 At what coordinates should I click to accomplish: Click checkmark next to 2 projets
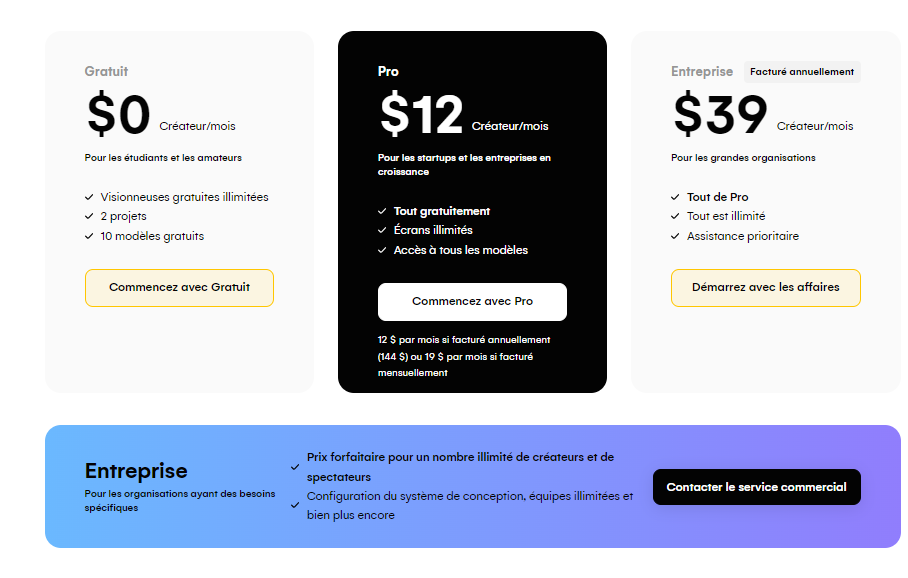(x=89, y=217)
